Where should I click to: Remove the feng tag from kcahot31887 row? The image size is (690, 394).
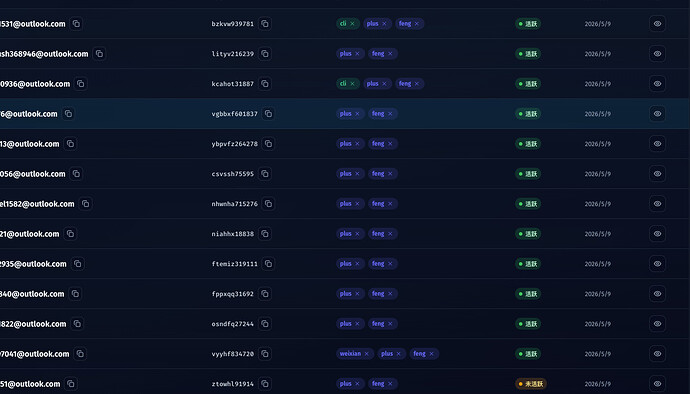[x=417, y=84]
